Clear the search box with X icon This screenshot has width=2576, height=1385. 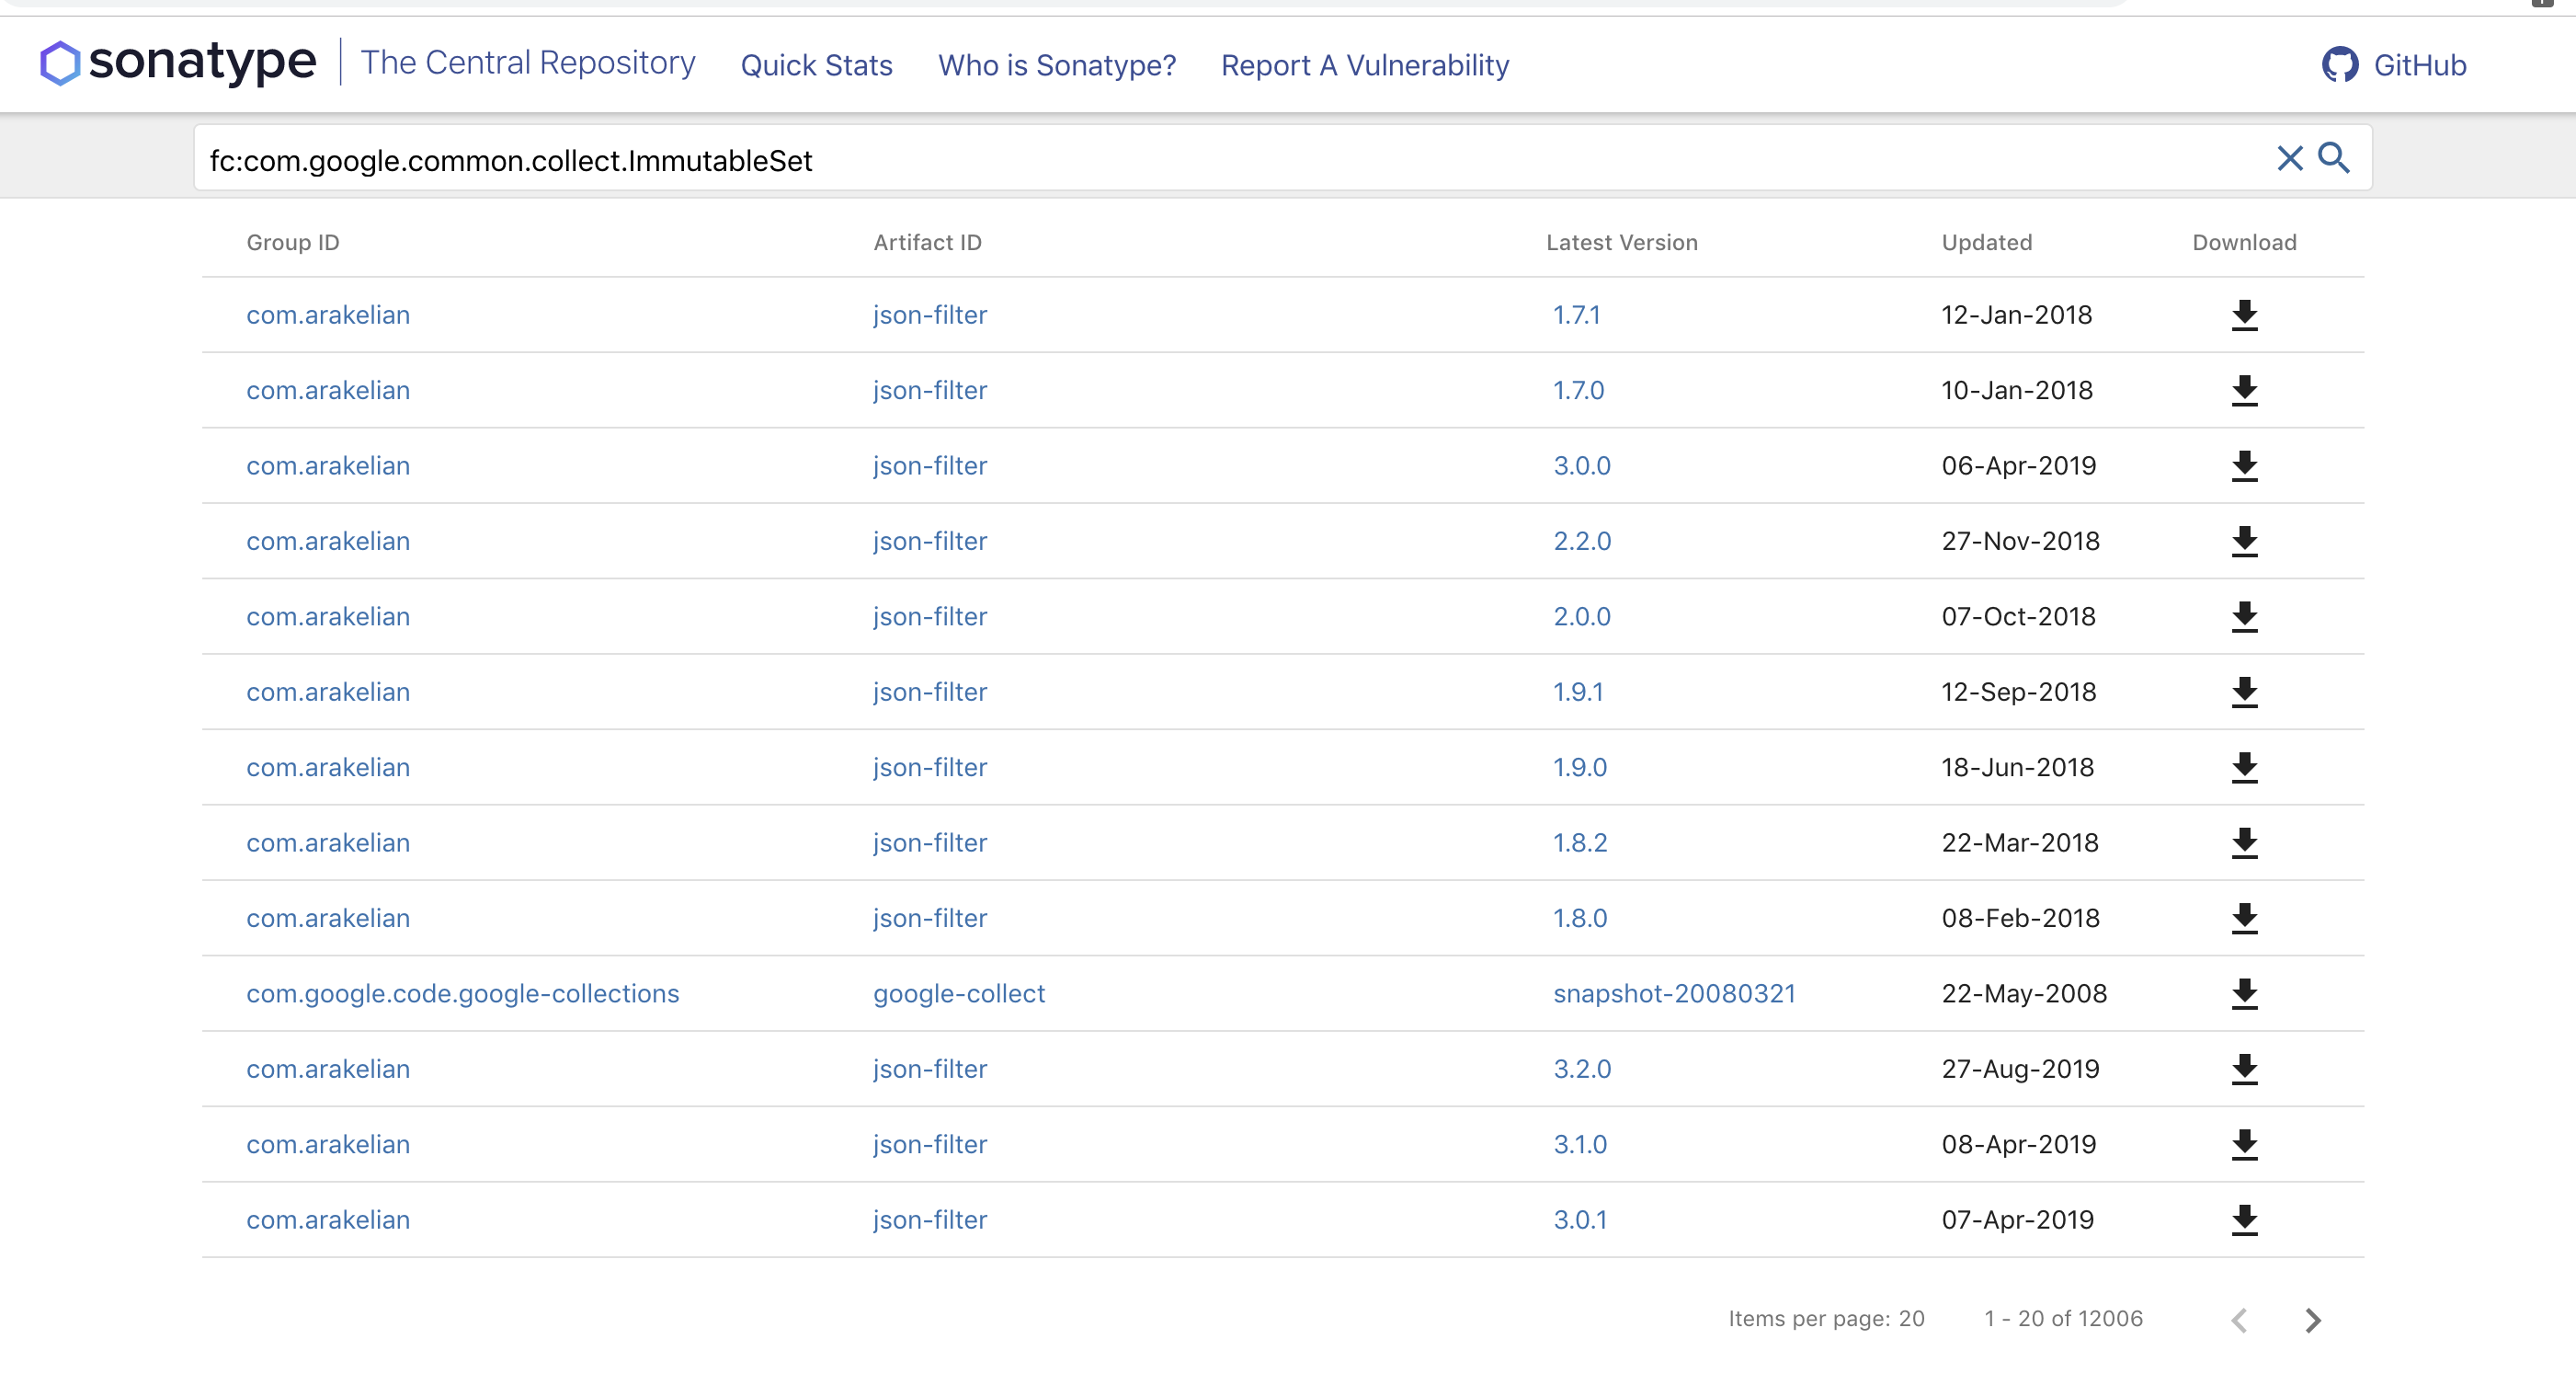[2289, 158]
